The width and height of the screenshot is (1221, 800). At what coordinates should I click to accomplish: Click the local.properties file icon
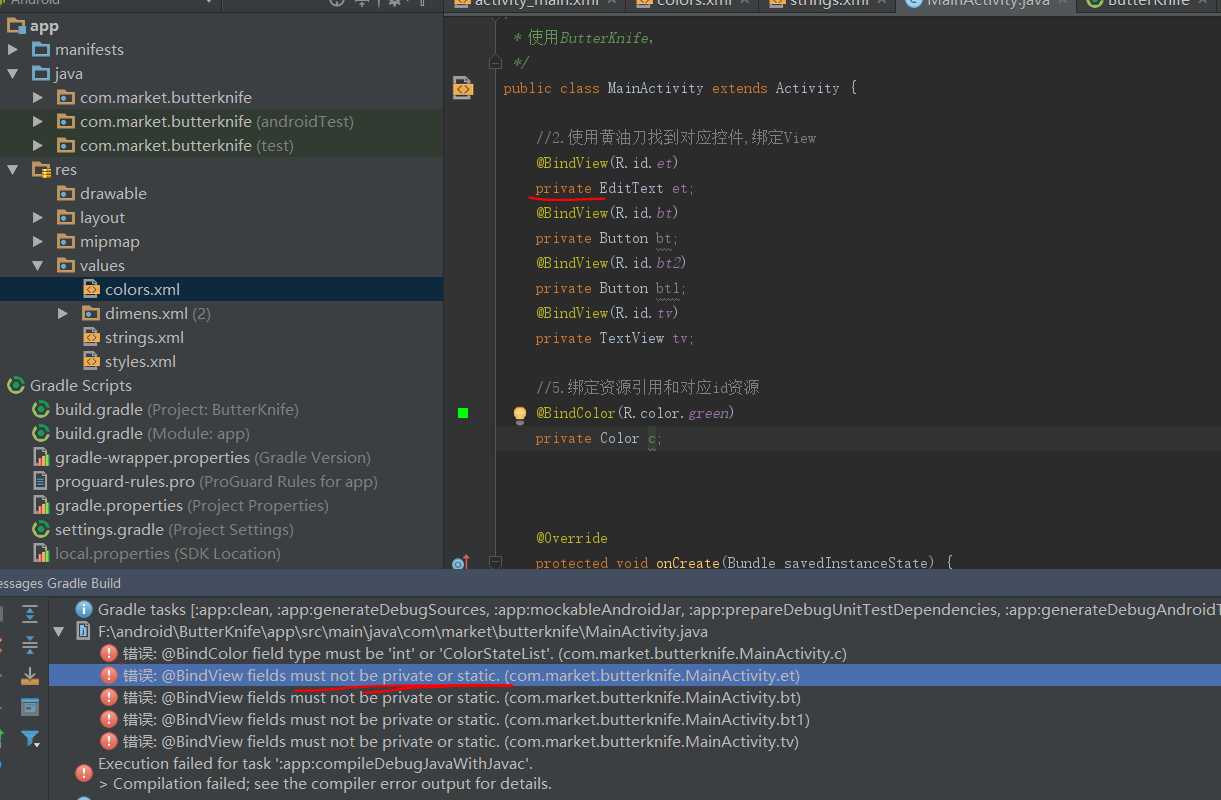click(x=41, y=553)
